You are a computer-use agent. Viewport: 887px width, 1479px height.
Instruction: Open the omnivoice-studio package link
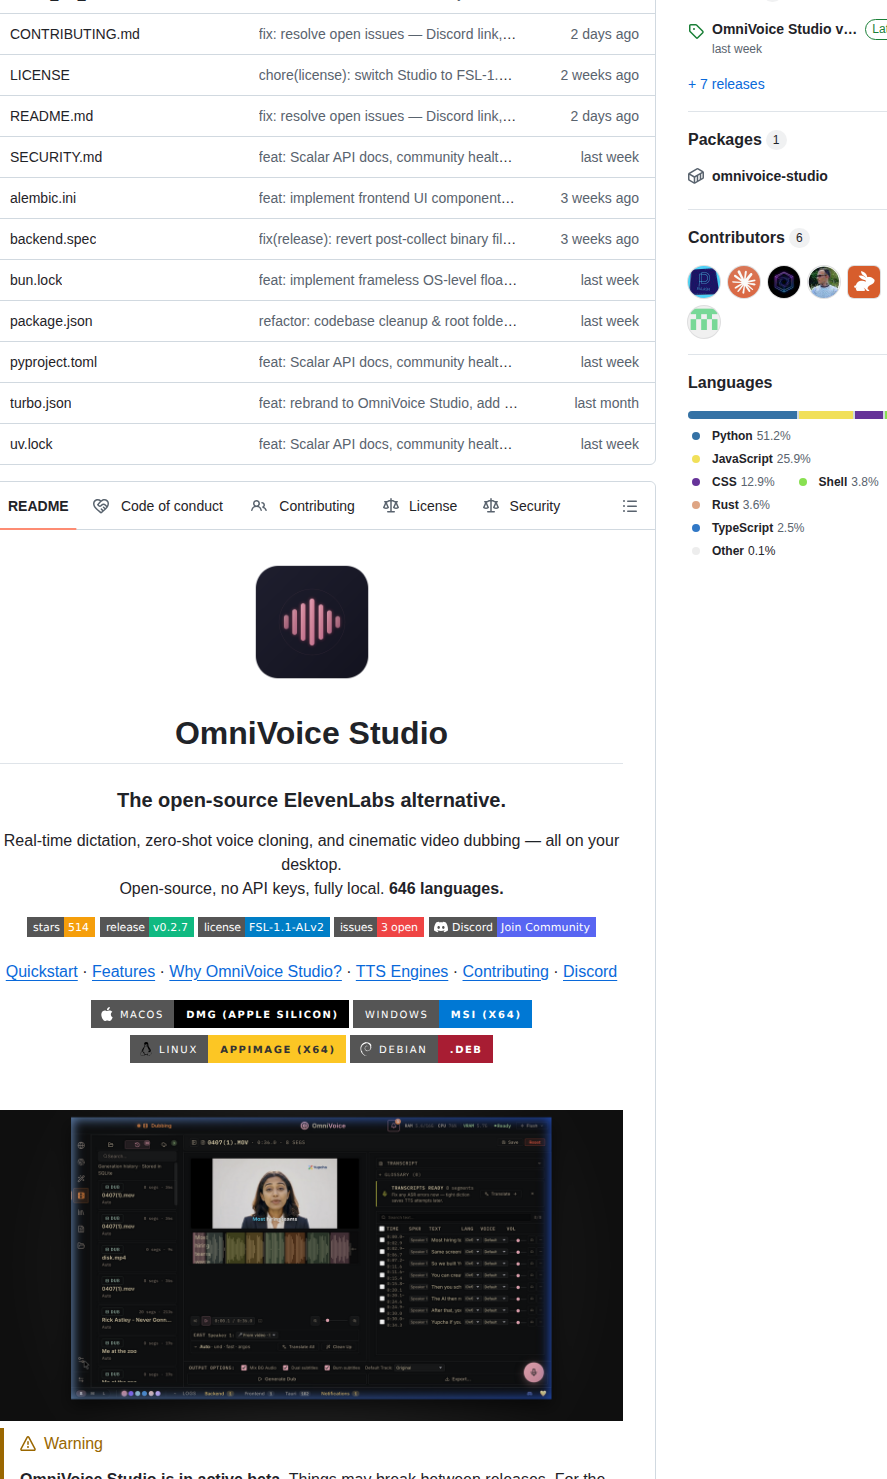point(770,176)
